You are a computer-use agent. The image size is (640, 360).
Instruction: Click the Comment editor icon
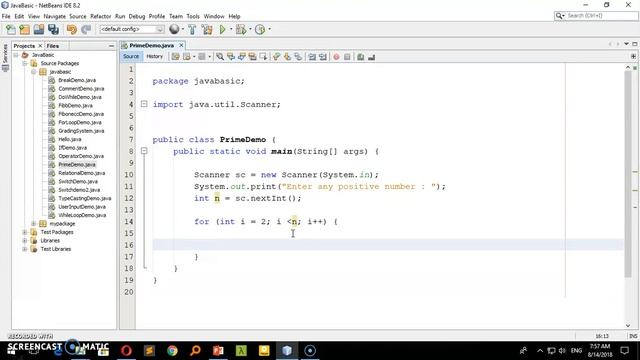pyautogui.click(x=360, y=57)
